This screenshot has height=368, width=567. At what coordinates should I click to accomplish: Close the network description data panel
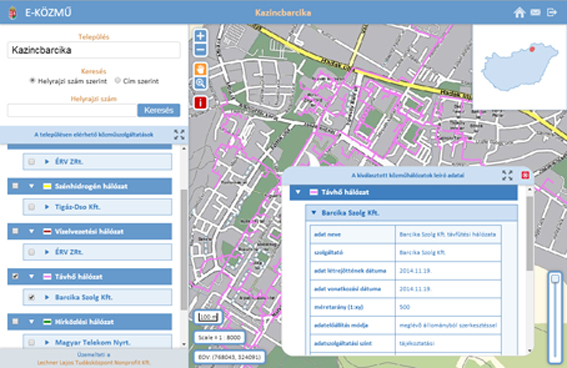pyautogui.click(x=525, y=175)
